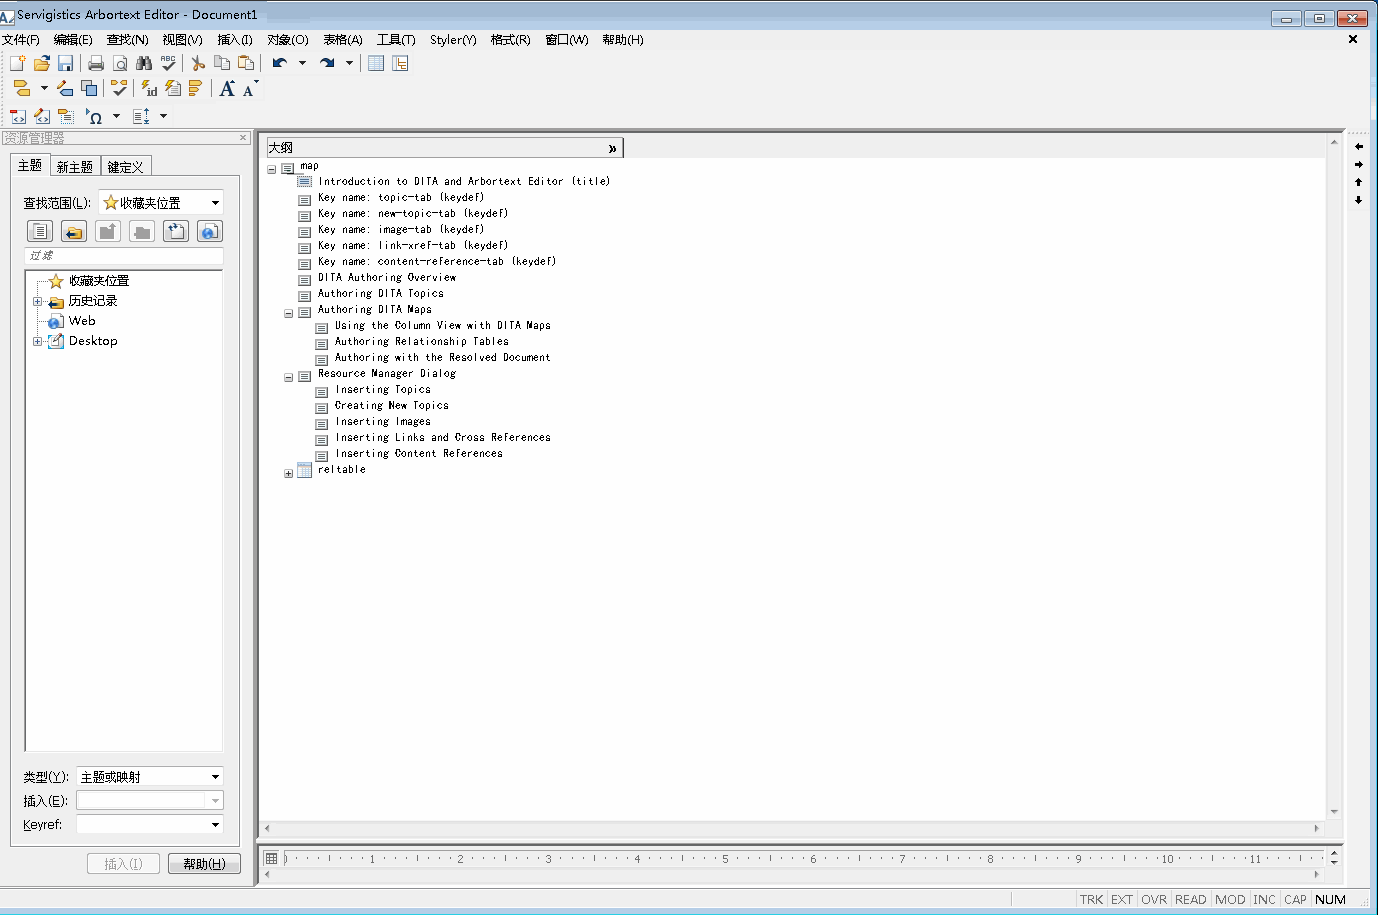Viewport: 1378px width, 915px height.
Task: Open the 表格(A) menu
Action: click(343, 40)
